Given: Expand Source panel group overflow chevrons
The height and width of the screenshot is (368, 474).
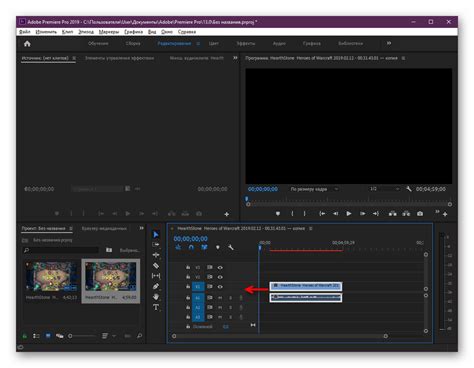Looking at the screenshot, I should click(235, 58).
